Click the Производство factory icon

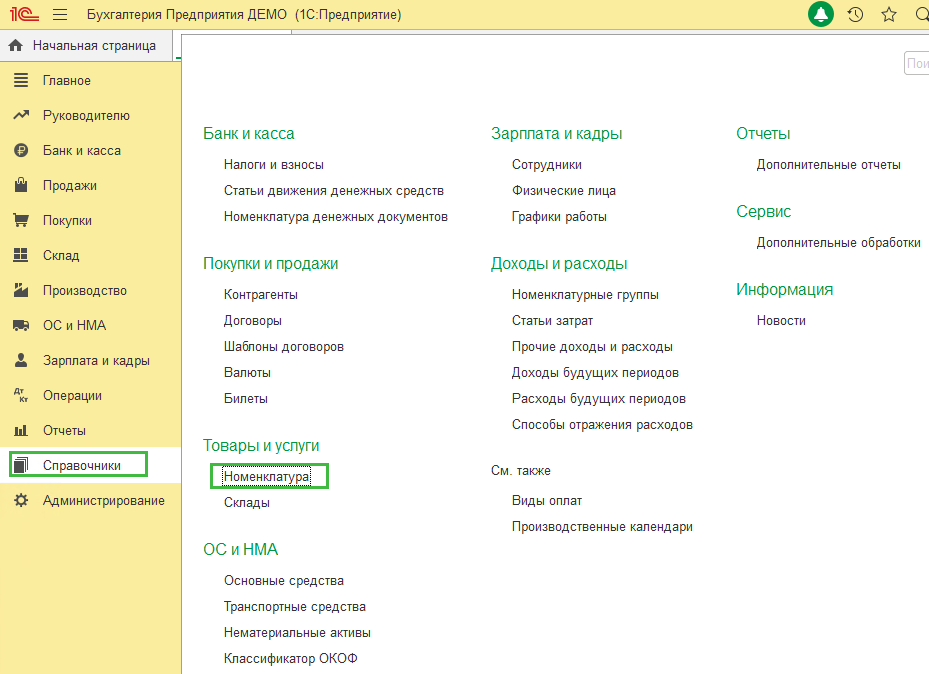(x=21, y=290)
